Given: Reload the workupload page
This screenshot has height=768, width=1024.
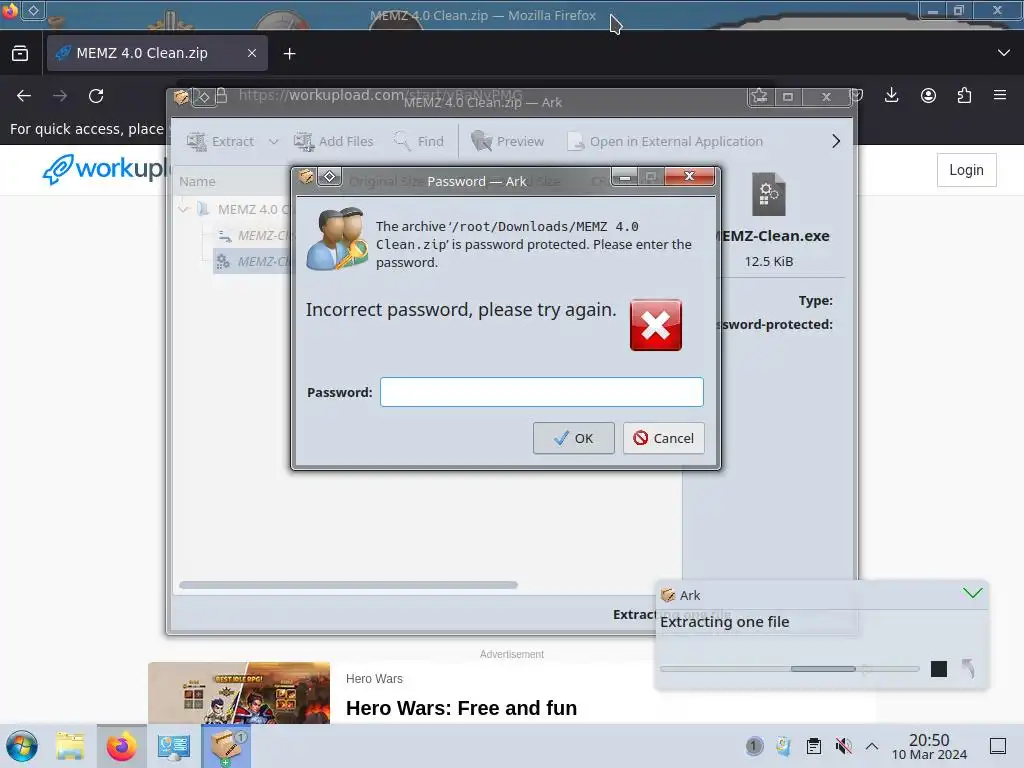Looking at the screenshot, I should tap(96, 96).
